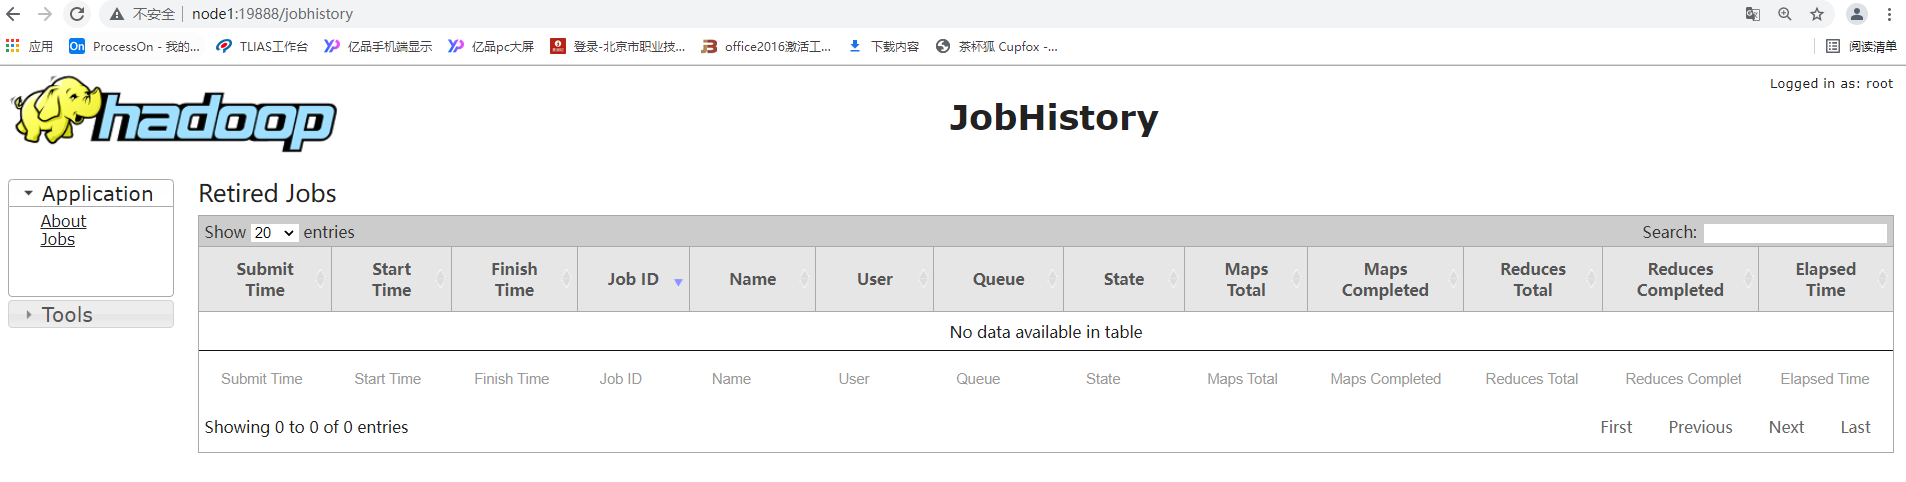Go to Next page of results

[x=1786, y=427]
